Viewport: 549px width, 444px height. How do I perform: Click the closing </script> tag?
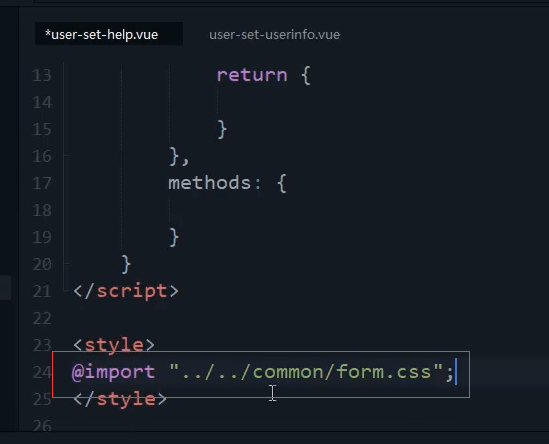click(x=126, y=291)
